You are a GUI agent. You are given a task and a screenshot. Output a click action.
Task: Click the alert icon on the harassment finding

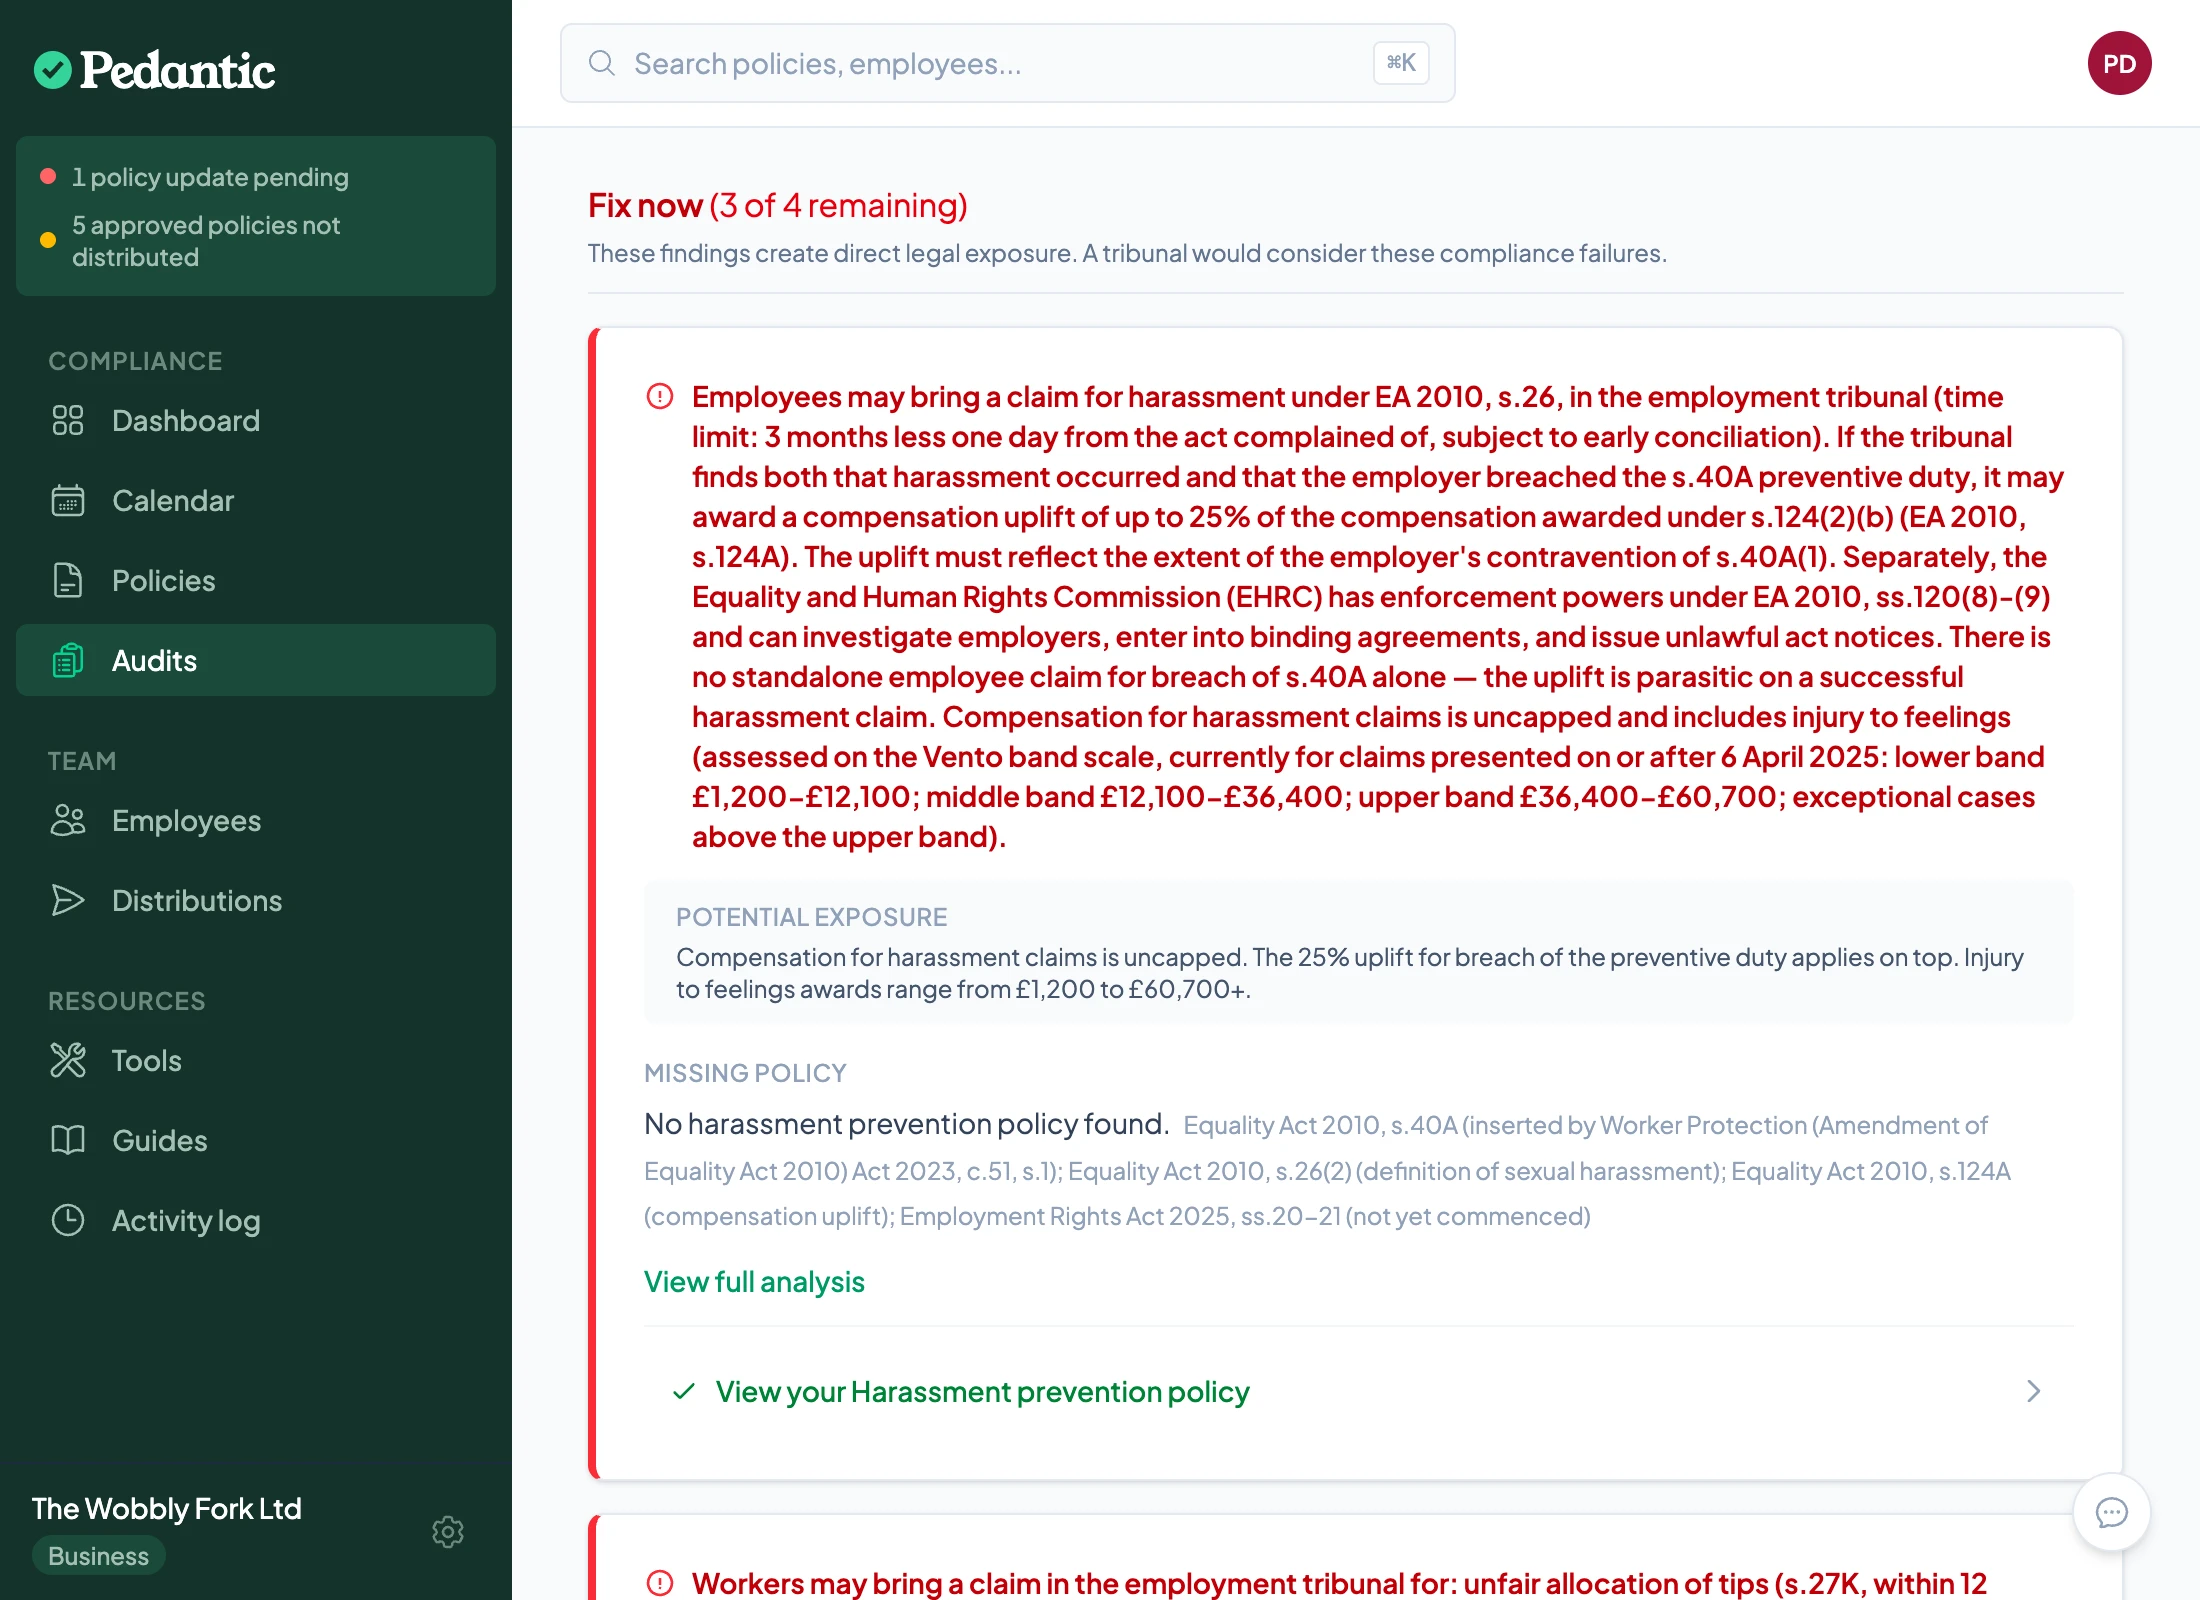[659, 396]
